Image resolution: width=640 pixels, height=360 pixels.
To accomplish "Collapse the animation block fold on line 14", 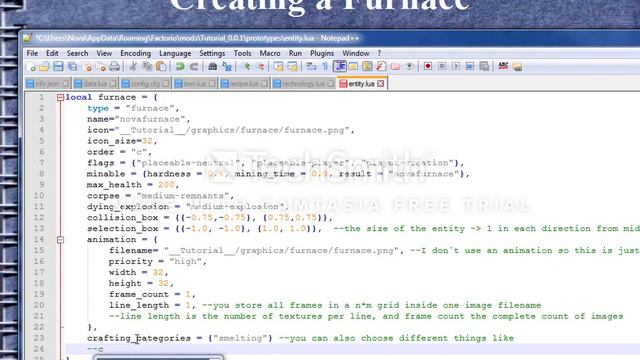I will click(60, 240).
